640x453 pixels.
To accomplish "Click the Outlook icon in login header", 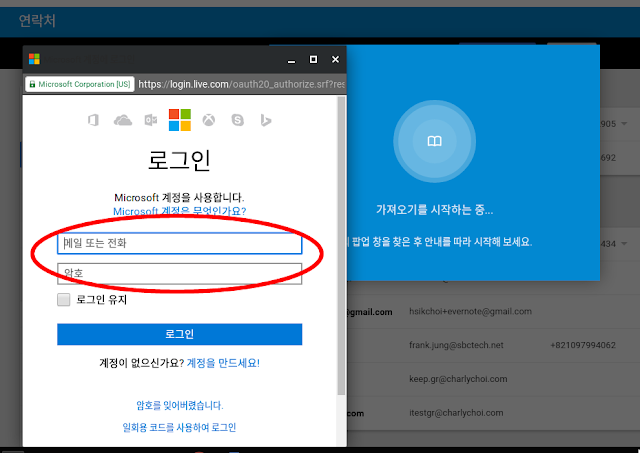I will 151,120.
